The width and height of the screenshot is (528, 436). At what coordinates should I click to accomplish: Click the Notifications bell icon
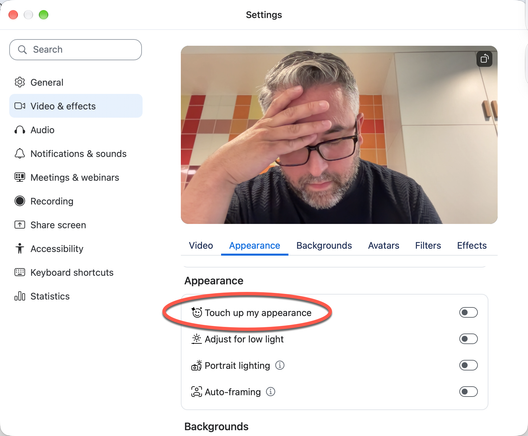(x=20, y=154)
